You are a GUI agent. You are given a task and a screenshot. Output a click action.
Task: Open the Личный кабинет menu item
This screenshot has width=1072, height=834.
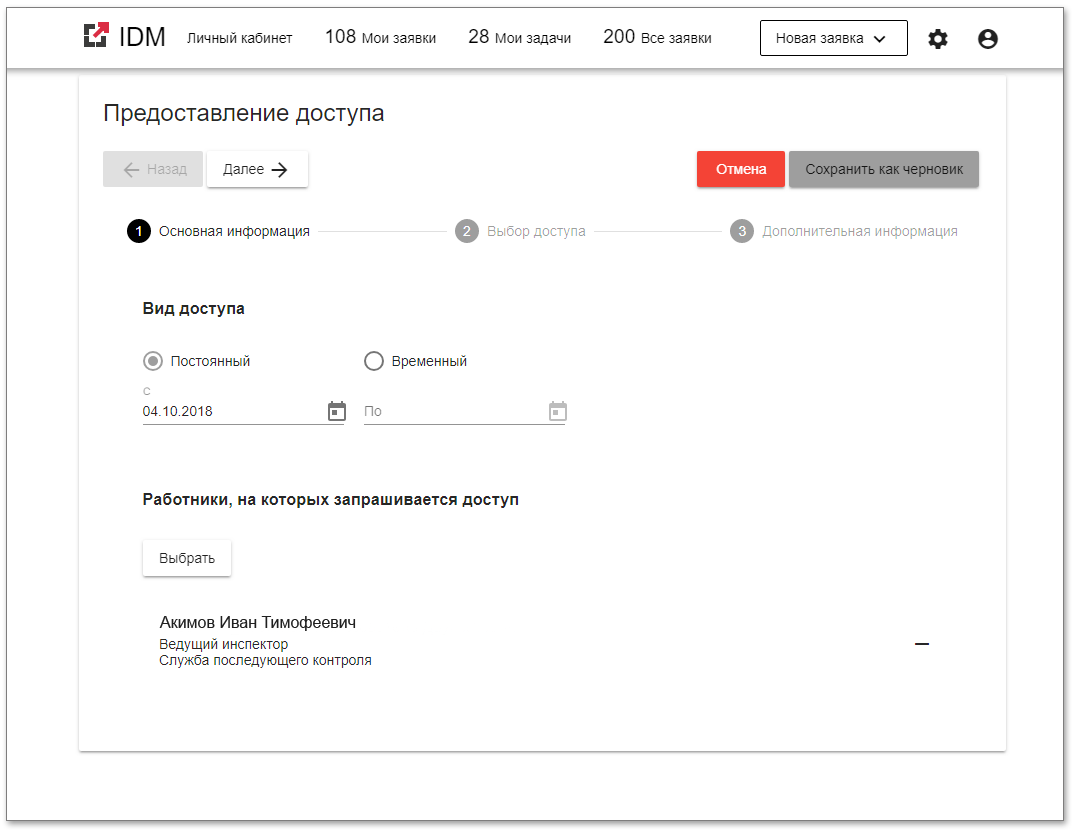point(240,38)
